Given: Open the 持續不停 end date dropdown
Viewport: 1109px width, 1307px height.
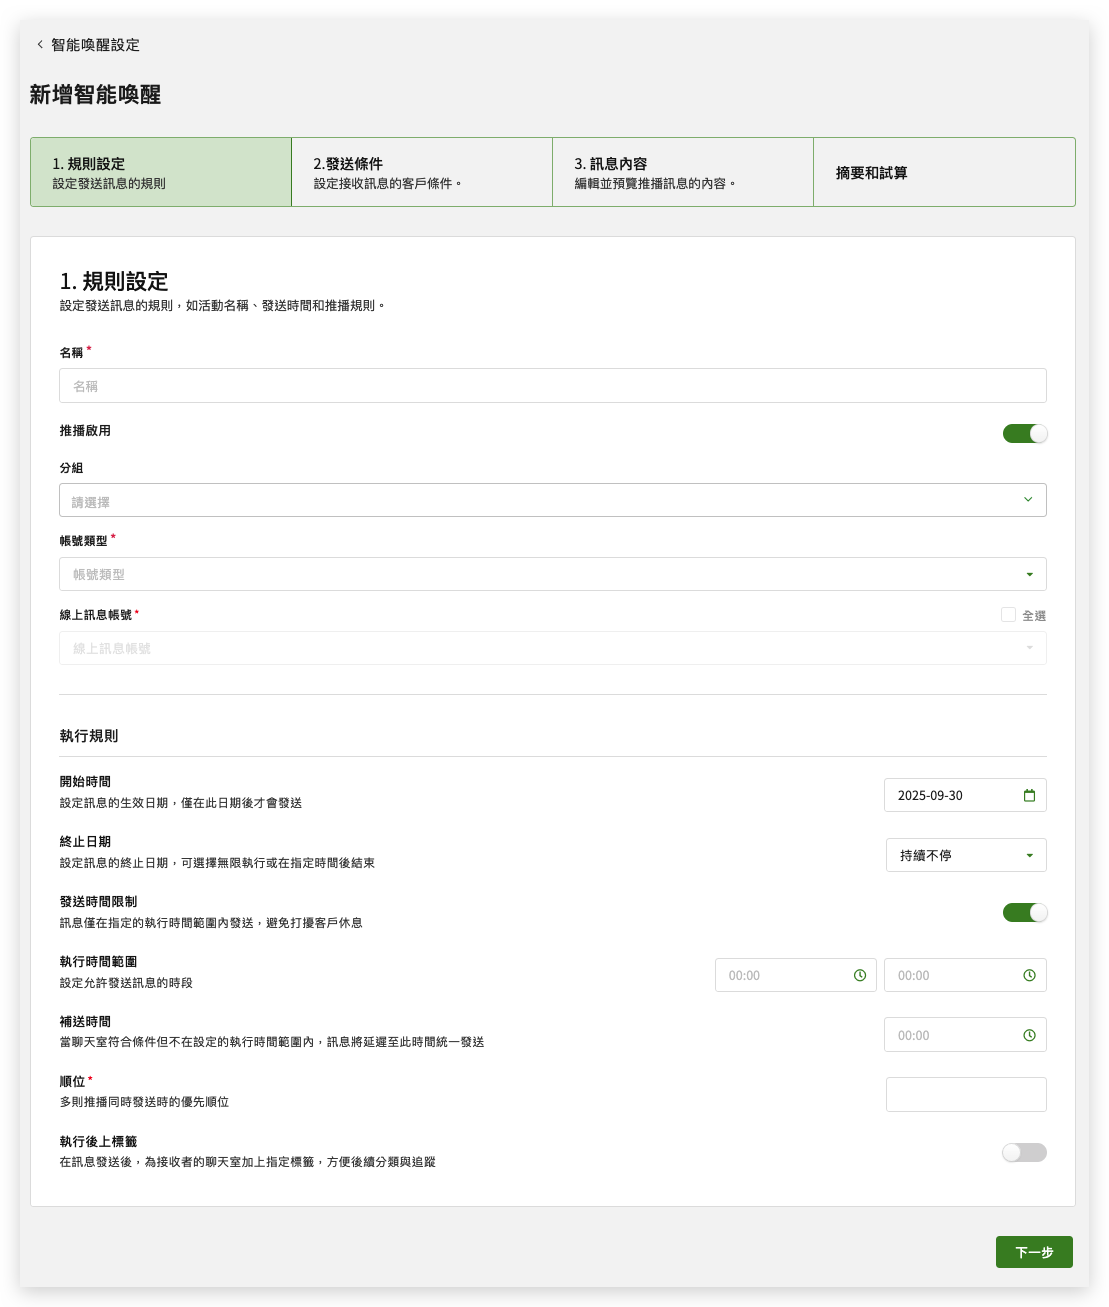Looking at the screenshot, I should [966, 856].
